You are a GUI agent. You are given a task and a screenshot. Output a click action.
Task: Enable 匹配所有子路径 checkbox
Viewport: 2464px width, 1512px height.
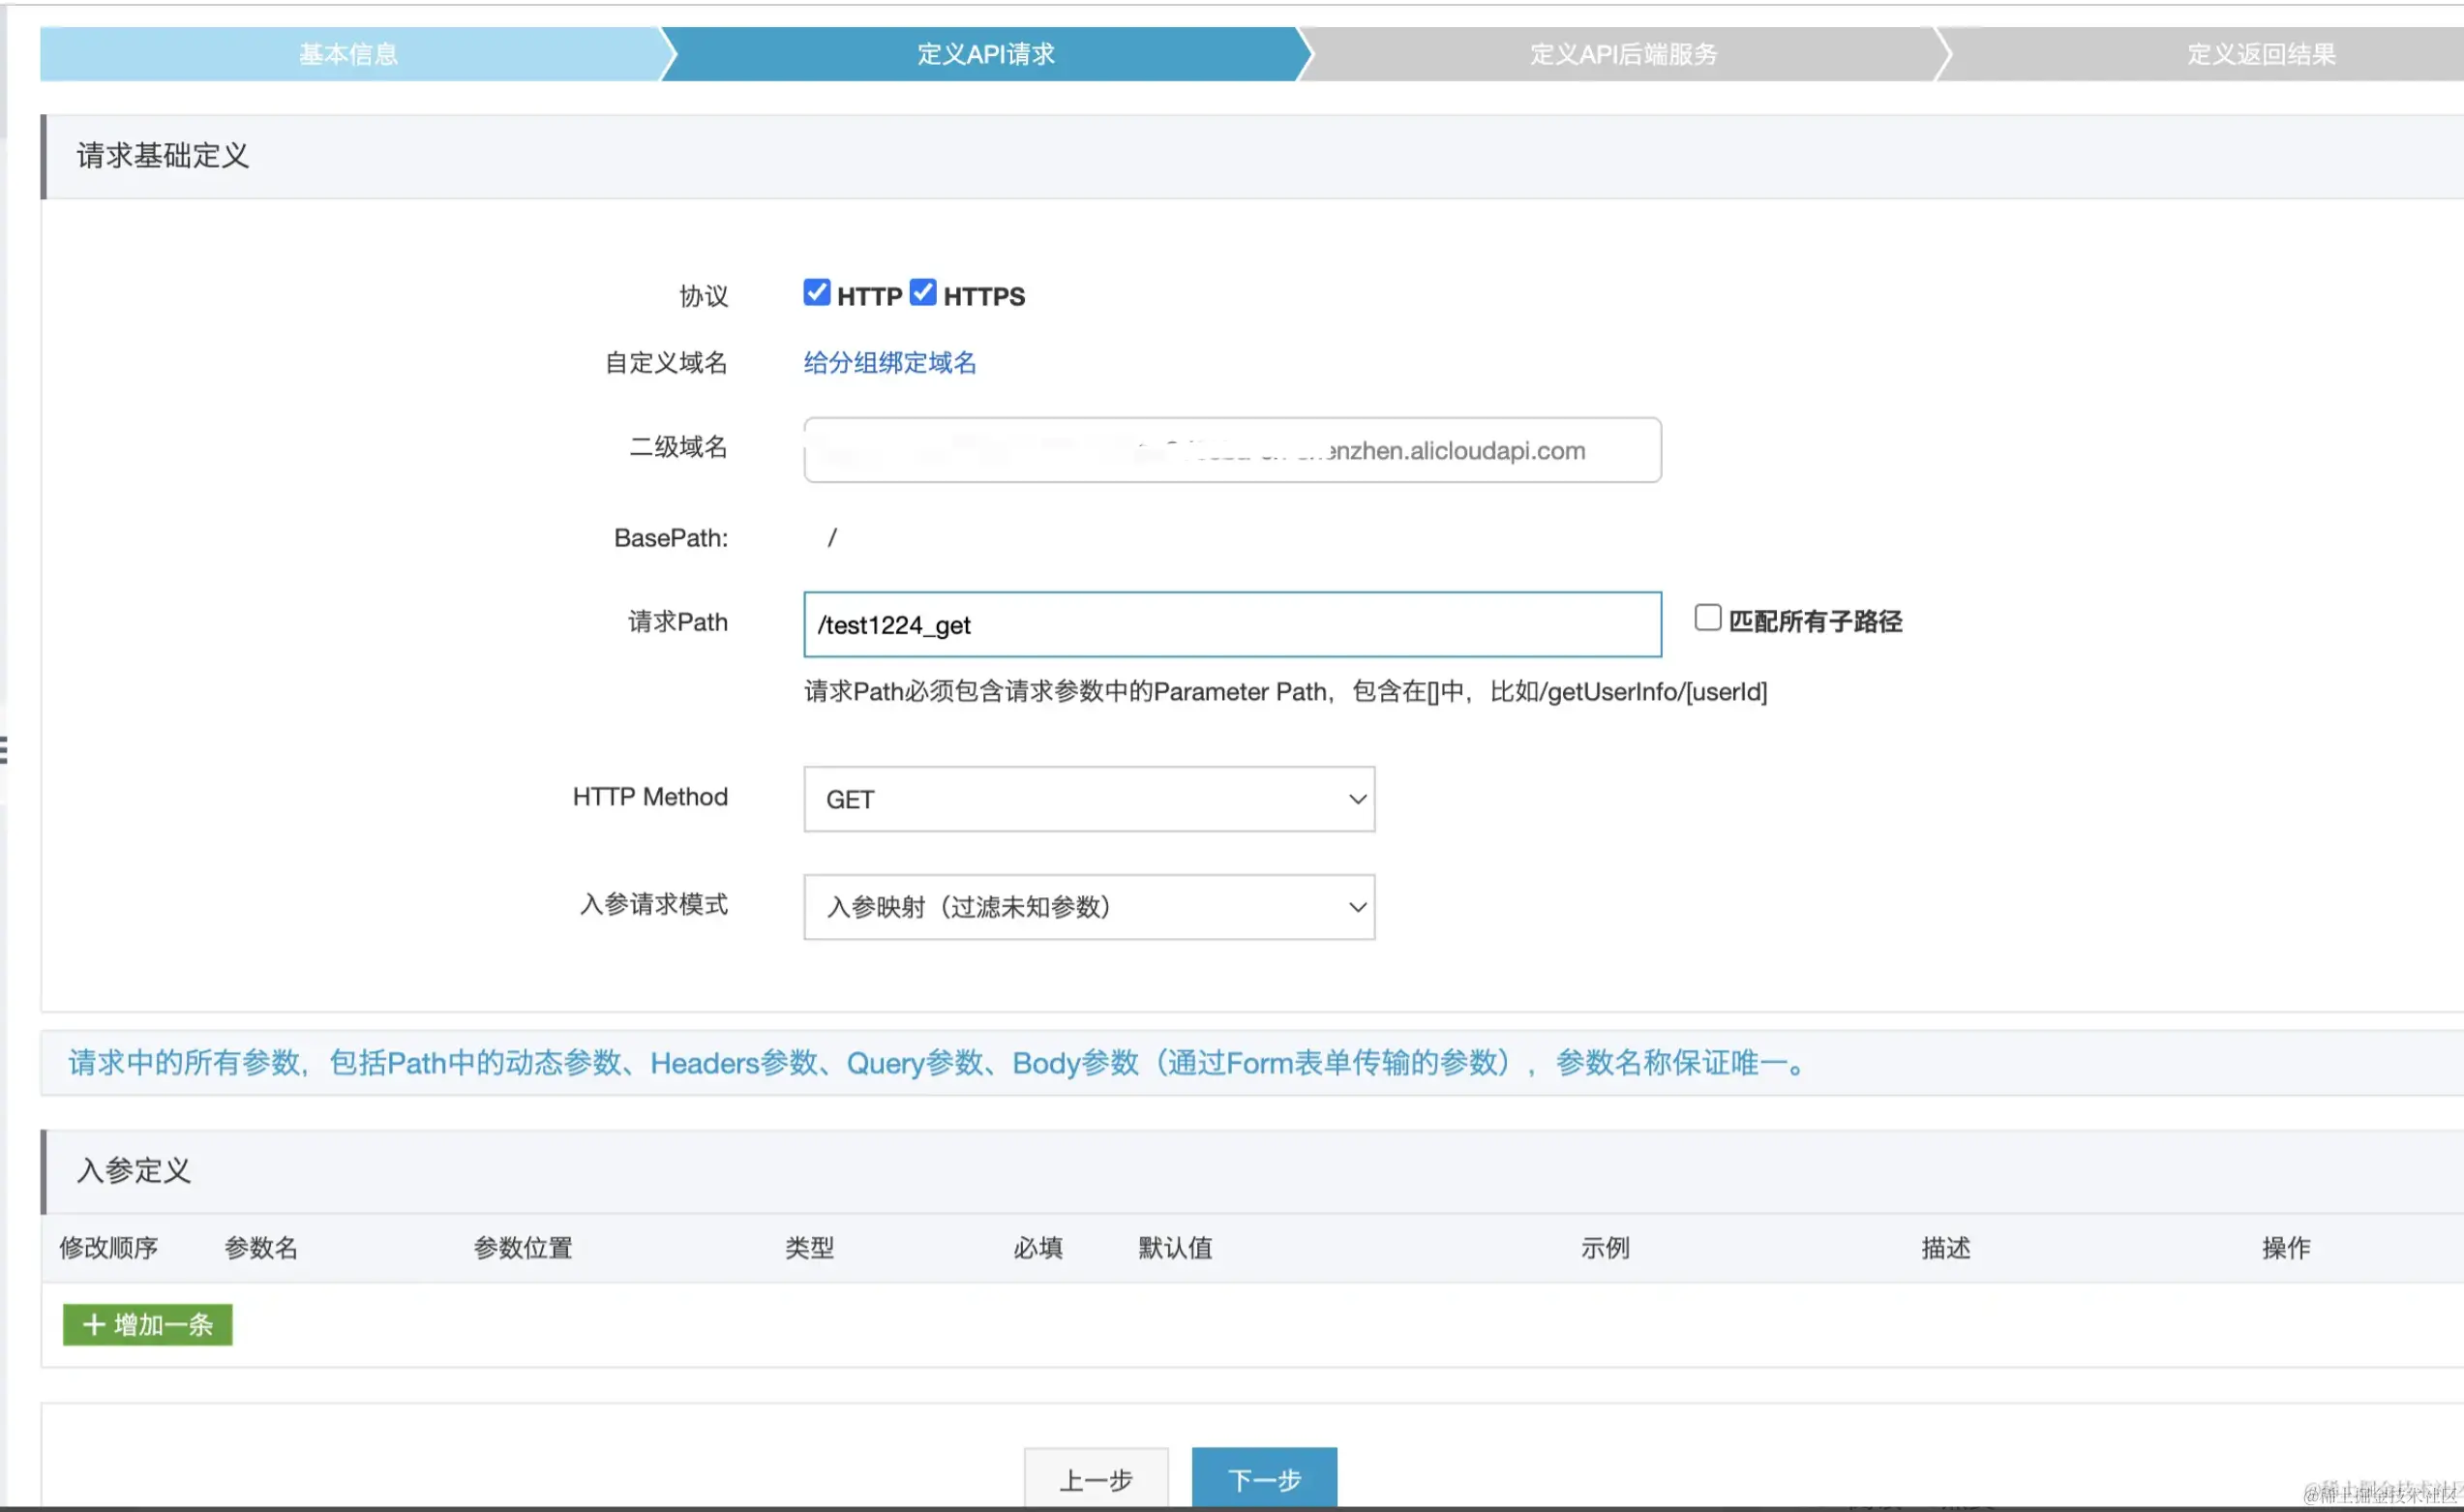pyautogui.click(x=1707, y=618)
